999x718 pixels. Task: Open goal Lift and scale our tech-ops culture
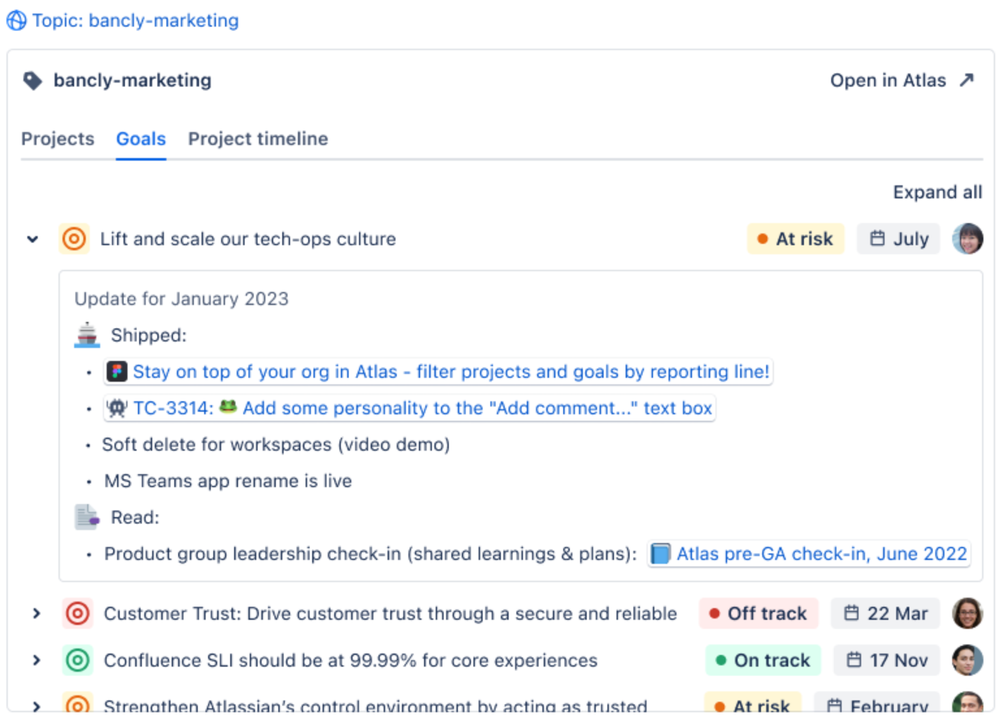coord(248,239)
